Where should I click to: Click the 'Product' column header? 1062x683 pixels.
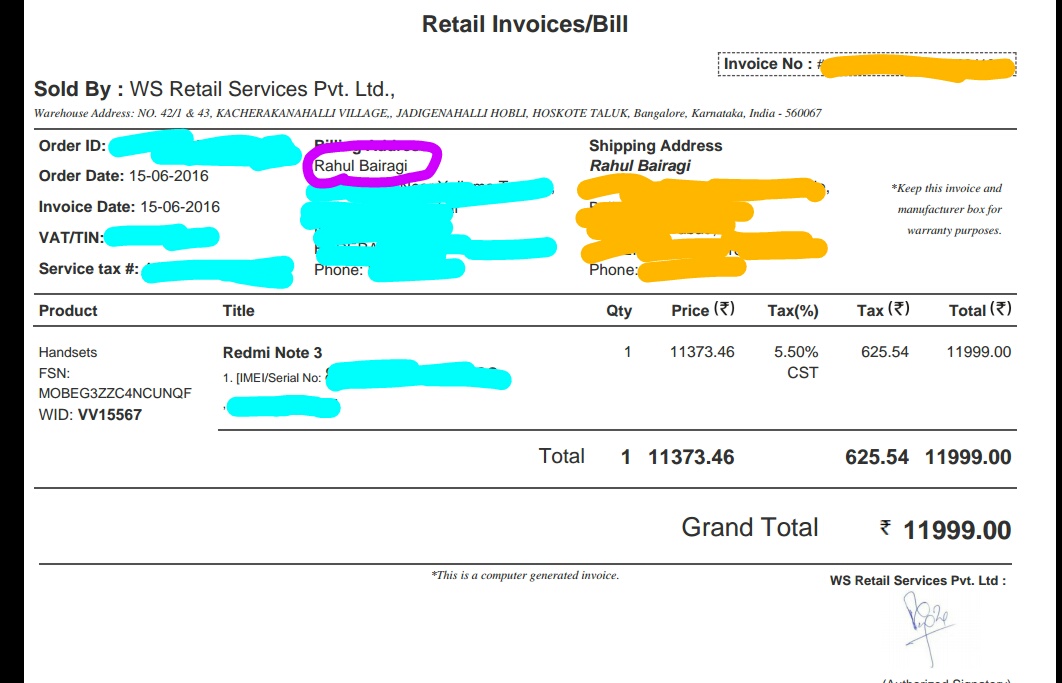point(68,311)
